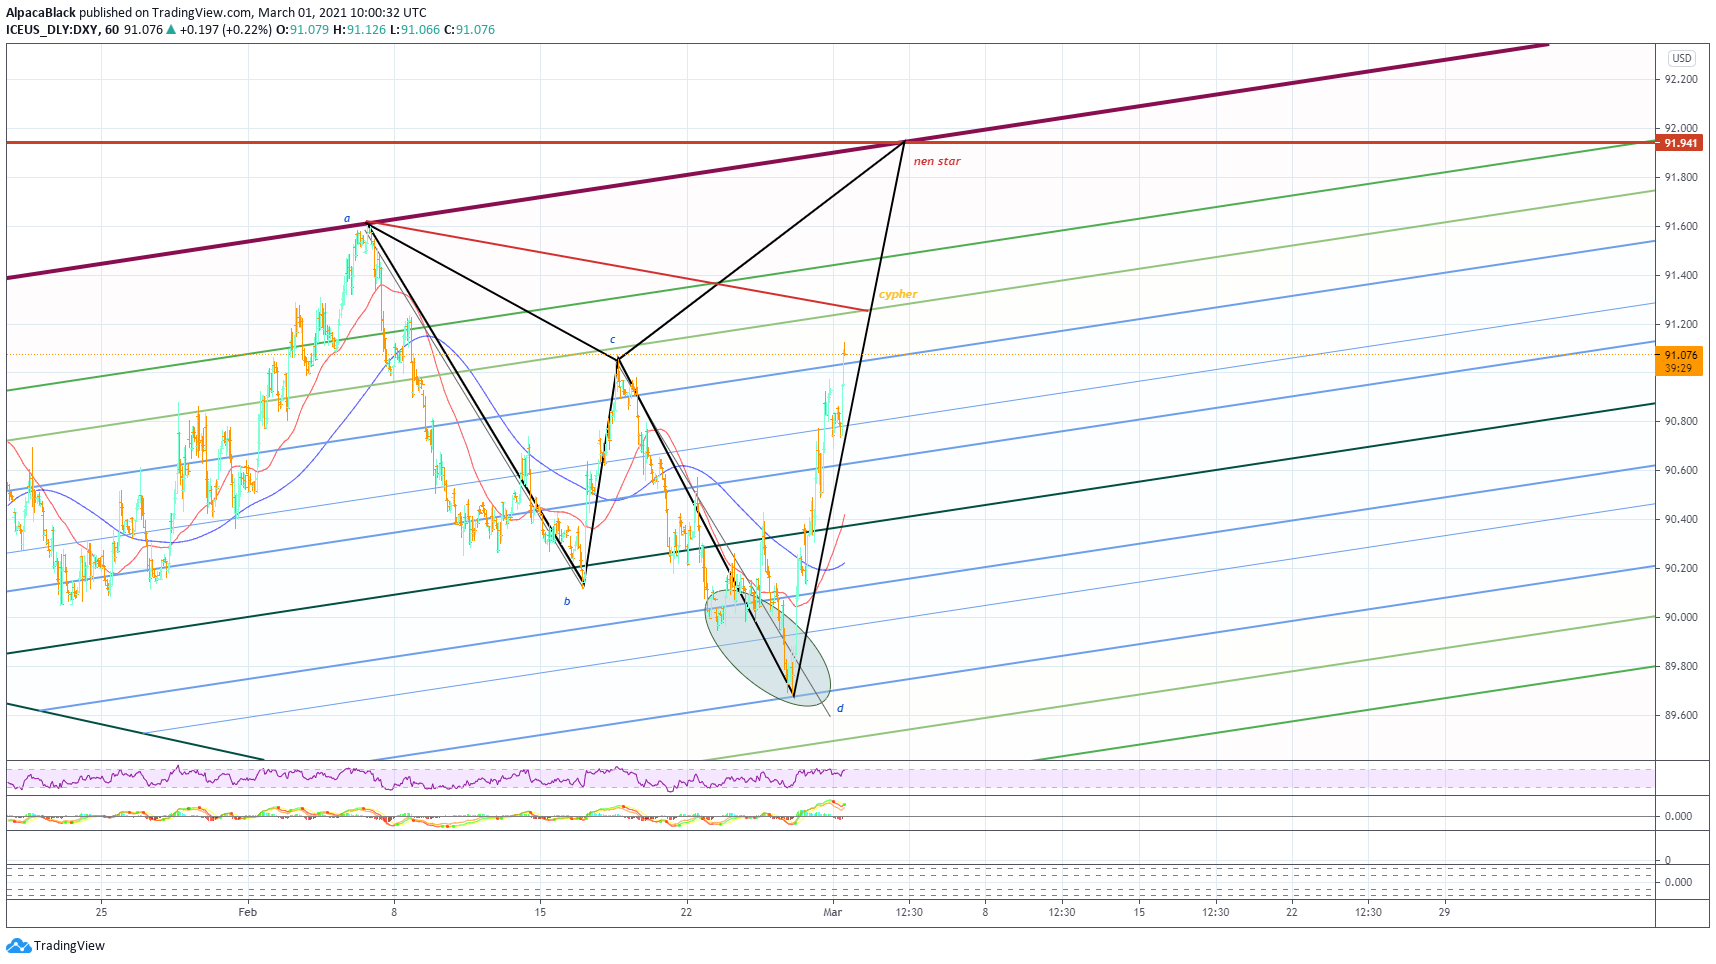Click the point label 'a' on chart
This screenshot has width=1716, height=964.
(347, 218)
